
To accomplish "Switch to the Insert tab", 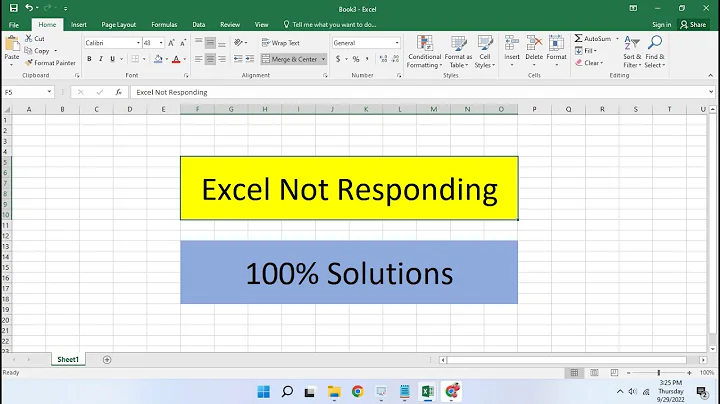I will pyautogui.click(x=79, y=24).
